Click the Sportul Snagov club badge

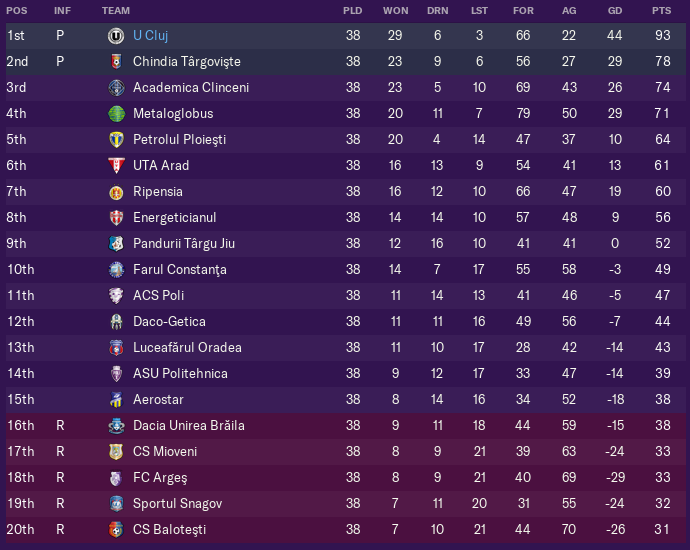tap(116, 503)
